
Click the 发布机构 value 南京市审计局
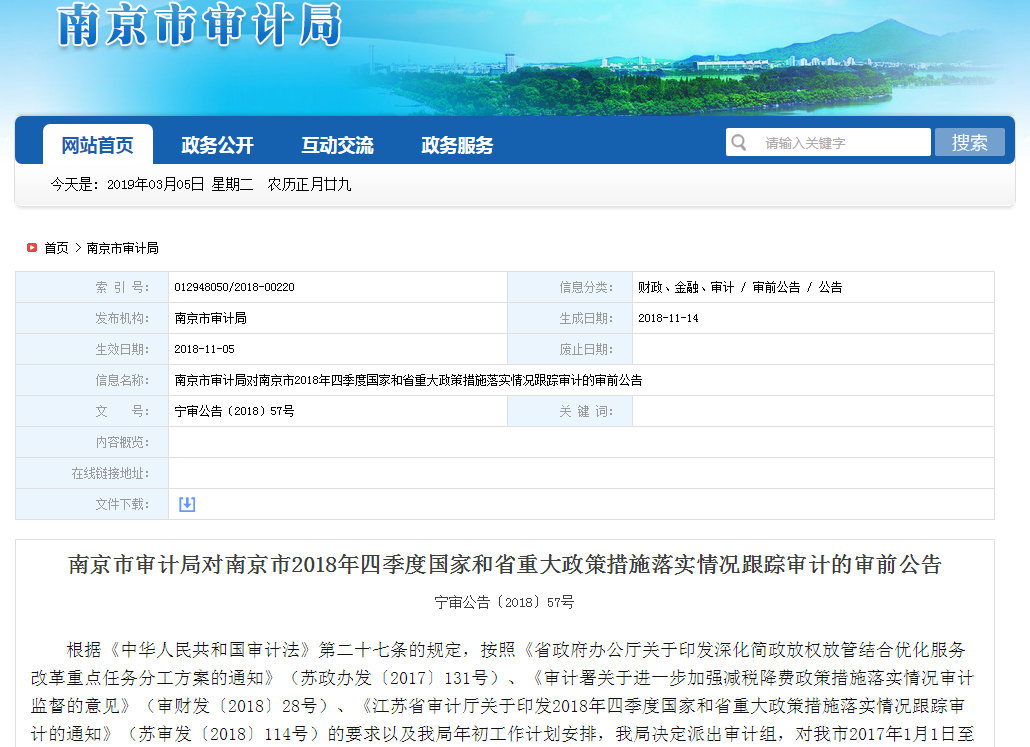[x=210, y=318]
